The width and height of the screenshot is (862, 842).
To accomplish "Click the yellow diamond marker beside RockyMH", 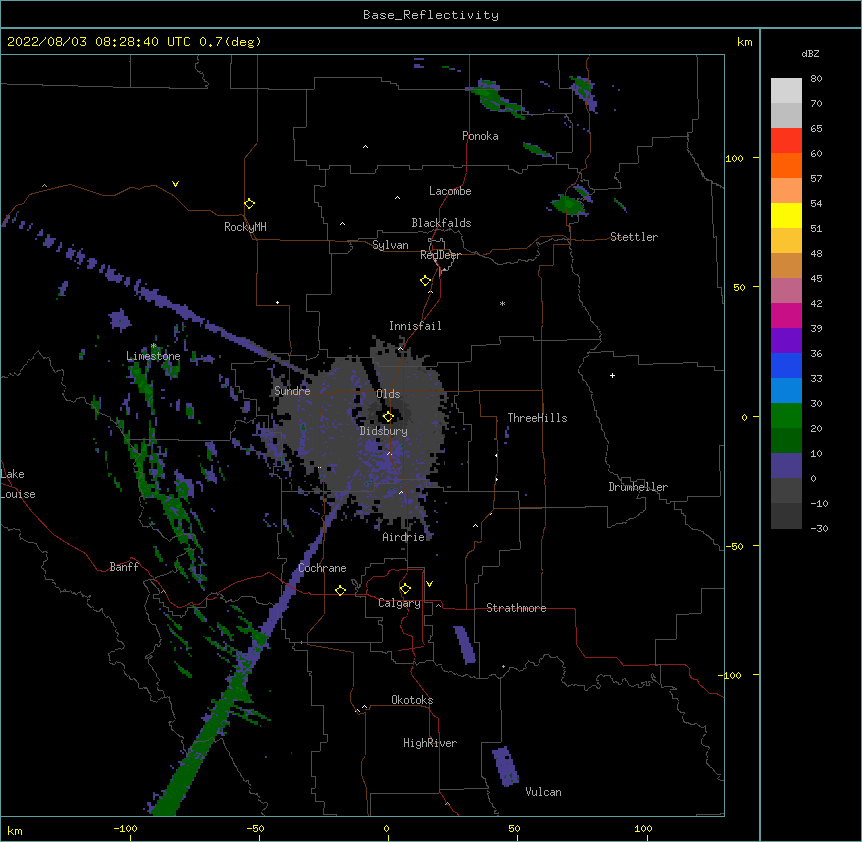I will click(250, 204).
